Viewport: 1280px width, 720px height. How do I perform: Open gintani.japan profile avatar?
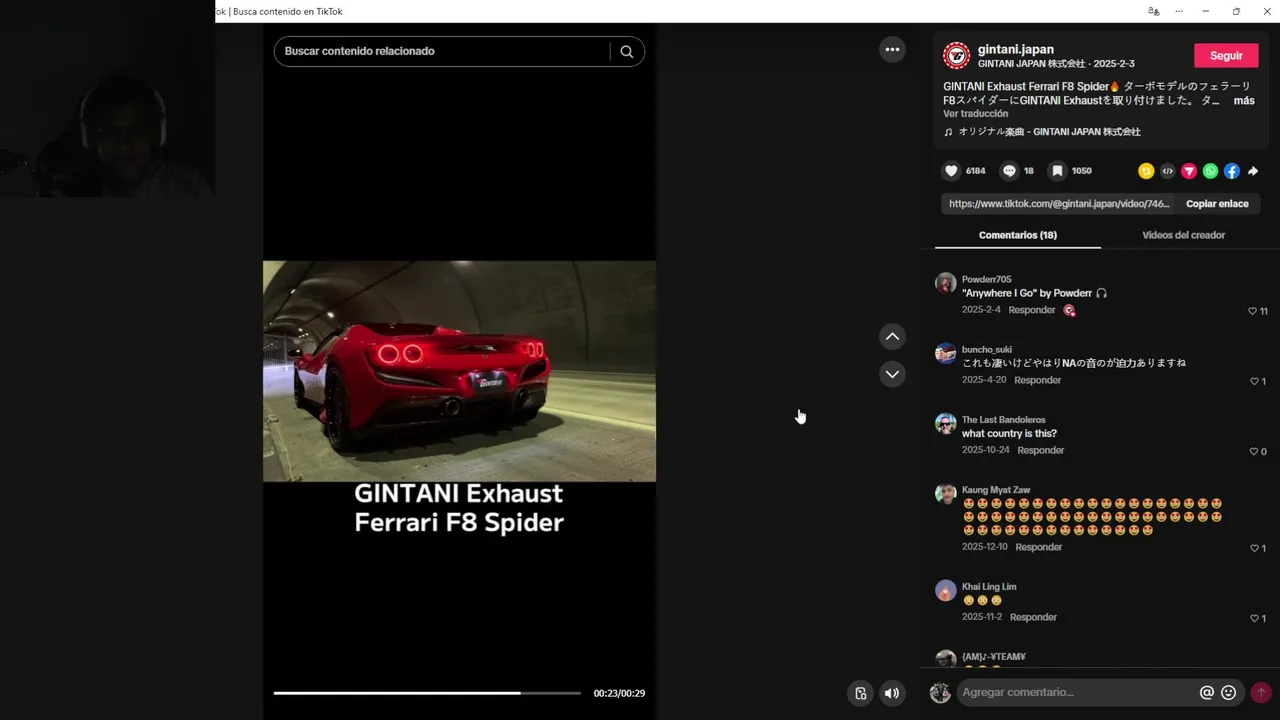point(956,56)
